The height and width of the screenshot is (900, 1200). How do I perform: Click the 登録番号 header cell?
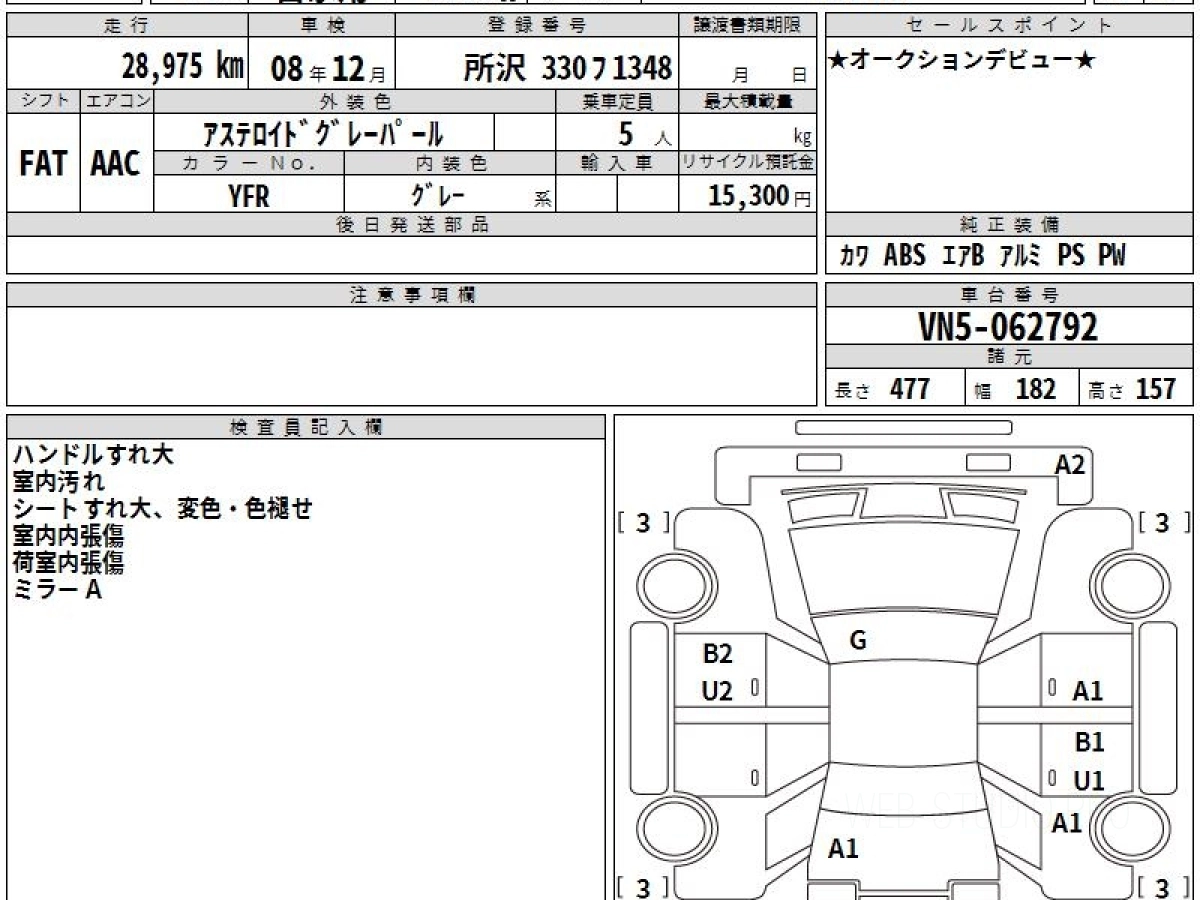(538, 26)
